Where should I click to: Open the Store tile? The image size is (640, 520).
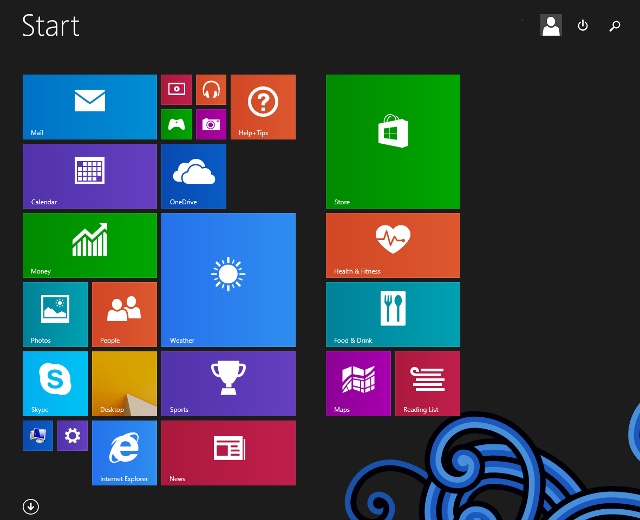(393, 142)
